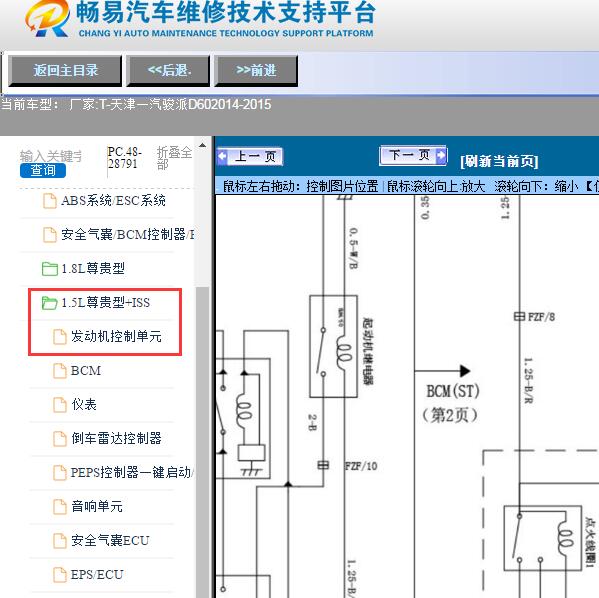Click file icon beside 安全气囊/BCM控制器
Screen dimensions: 599x598
(x=50, y=235)
